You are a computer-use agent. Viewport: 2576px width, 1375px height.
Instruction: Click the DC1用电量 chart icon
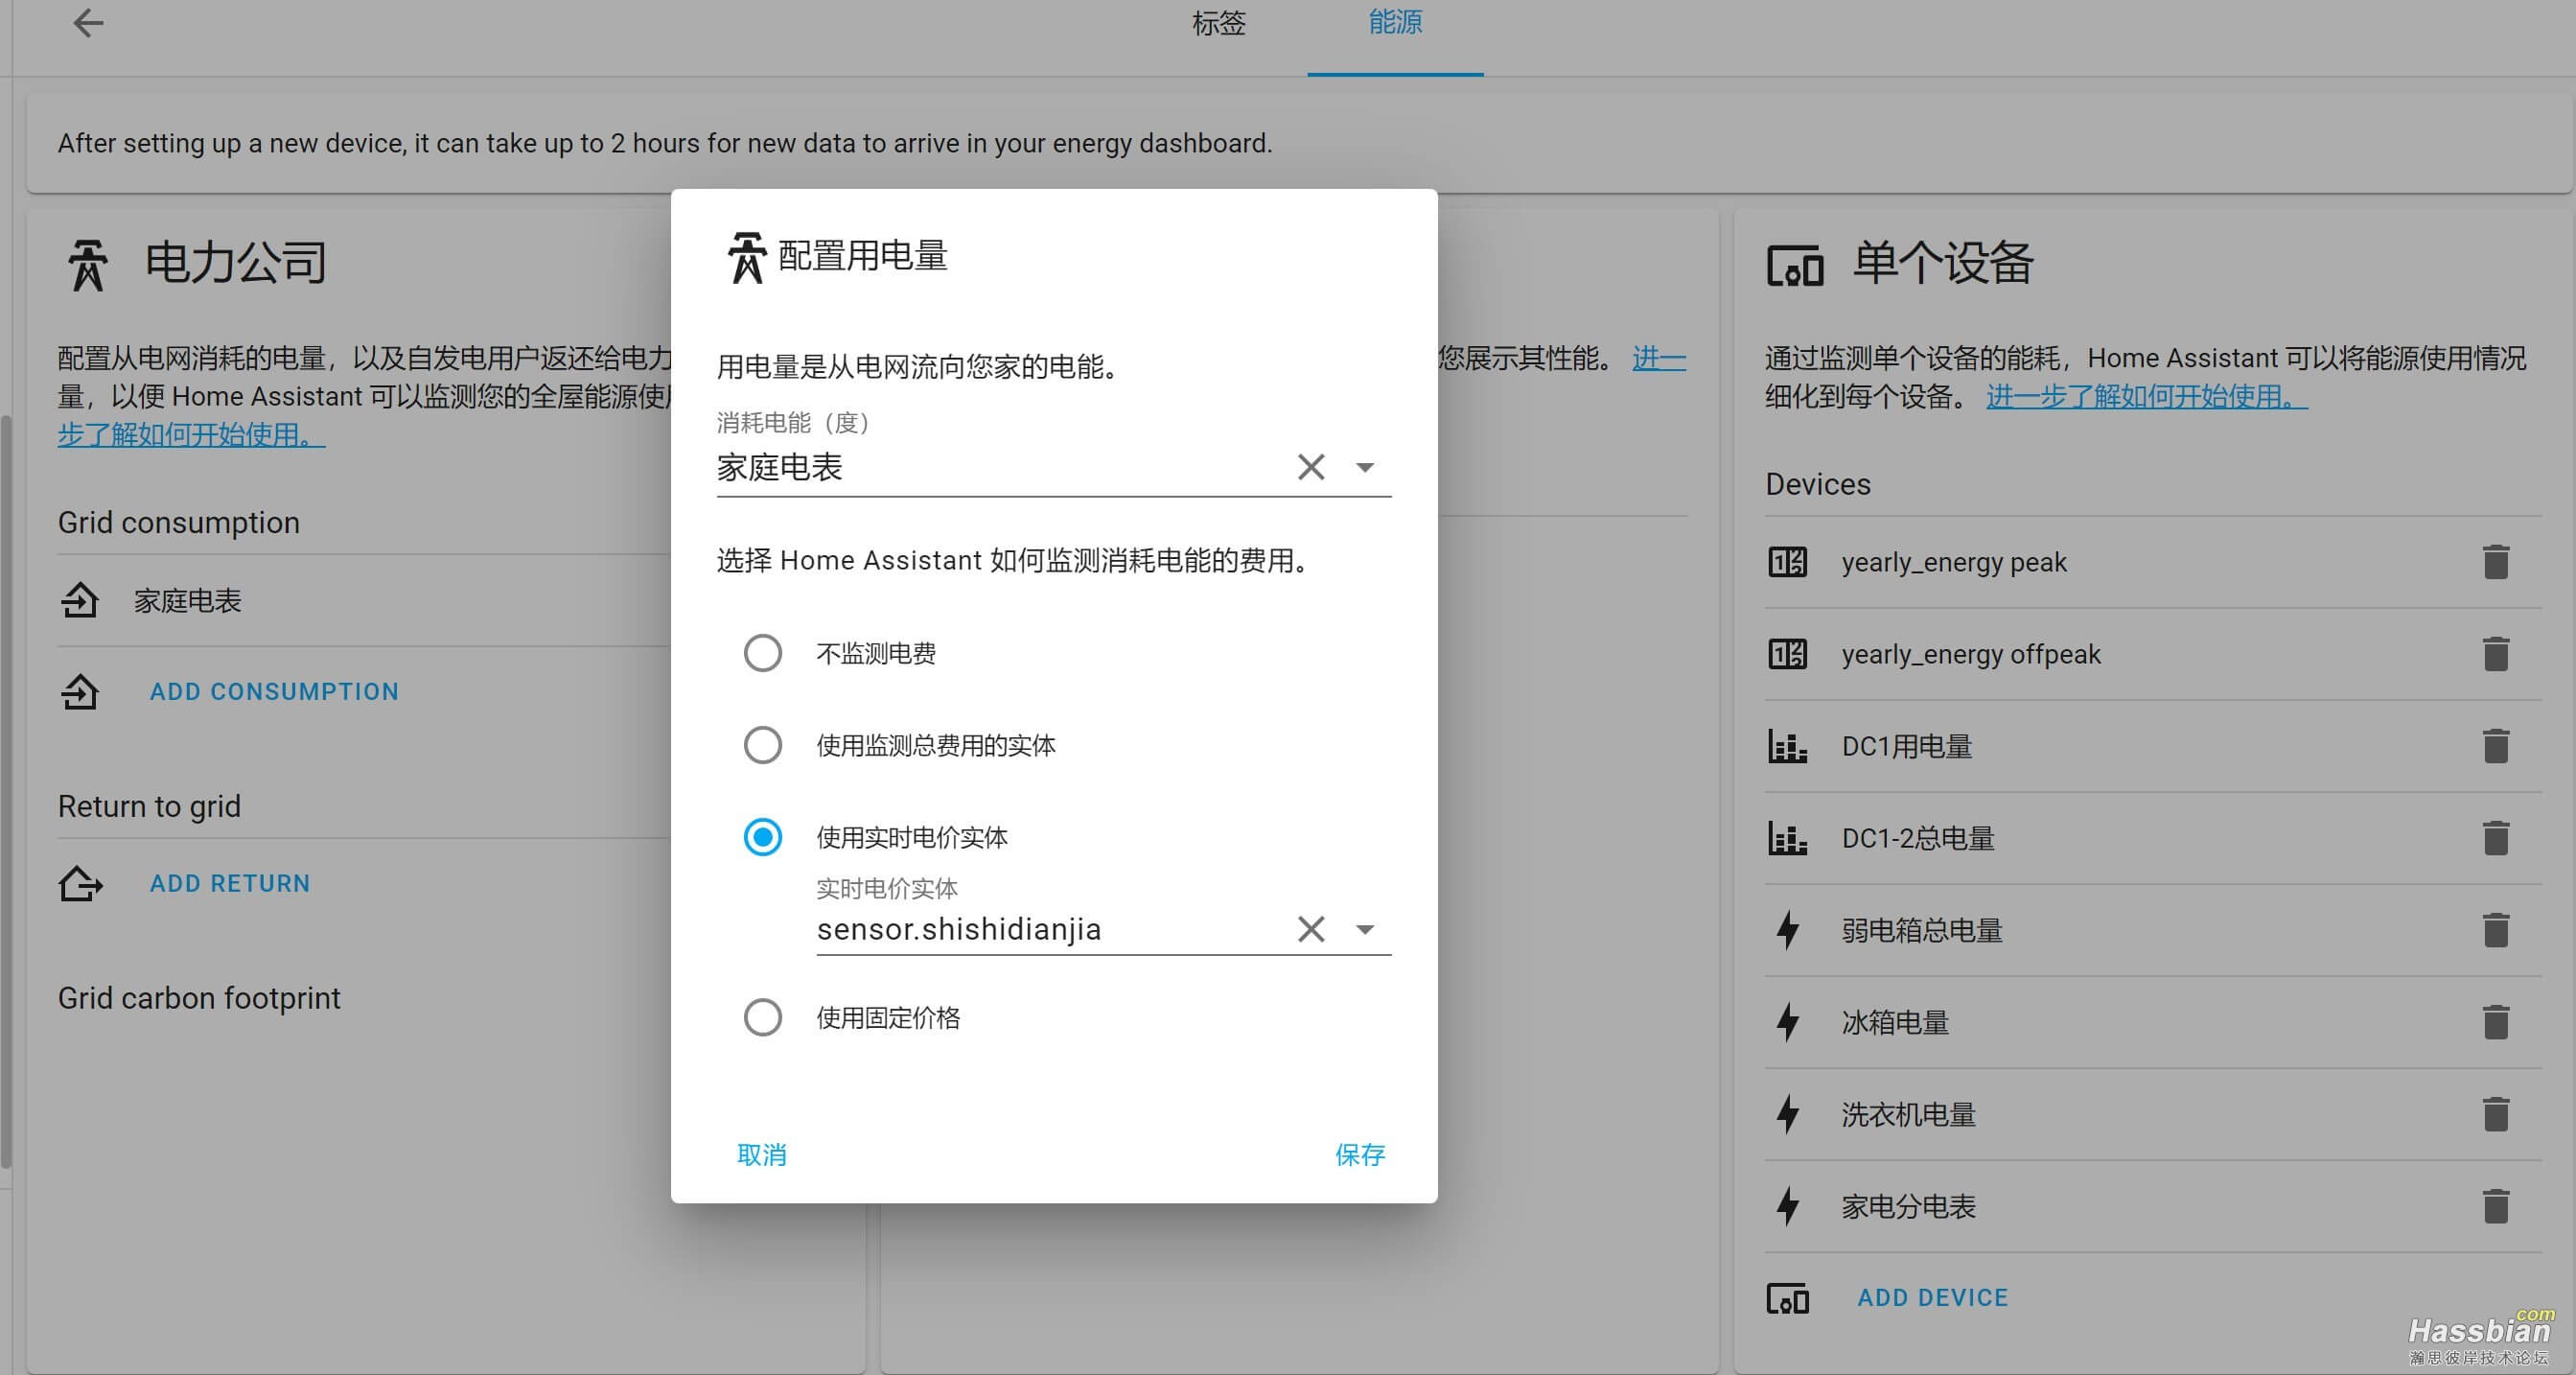coord(1787,746)
